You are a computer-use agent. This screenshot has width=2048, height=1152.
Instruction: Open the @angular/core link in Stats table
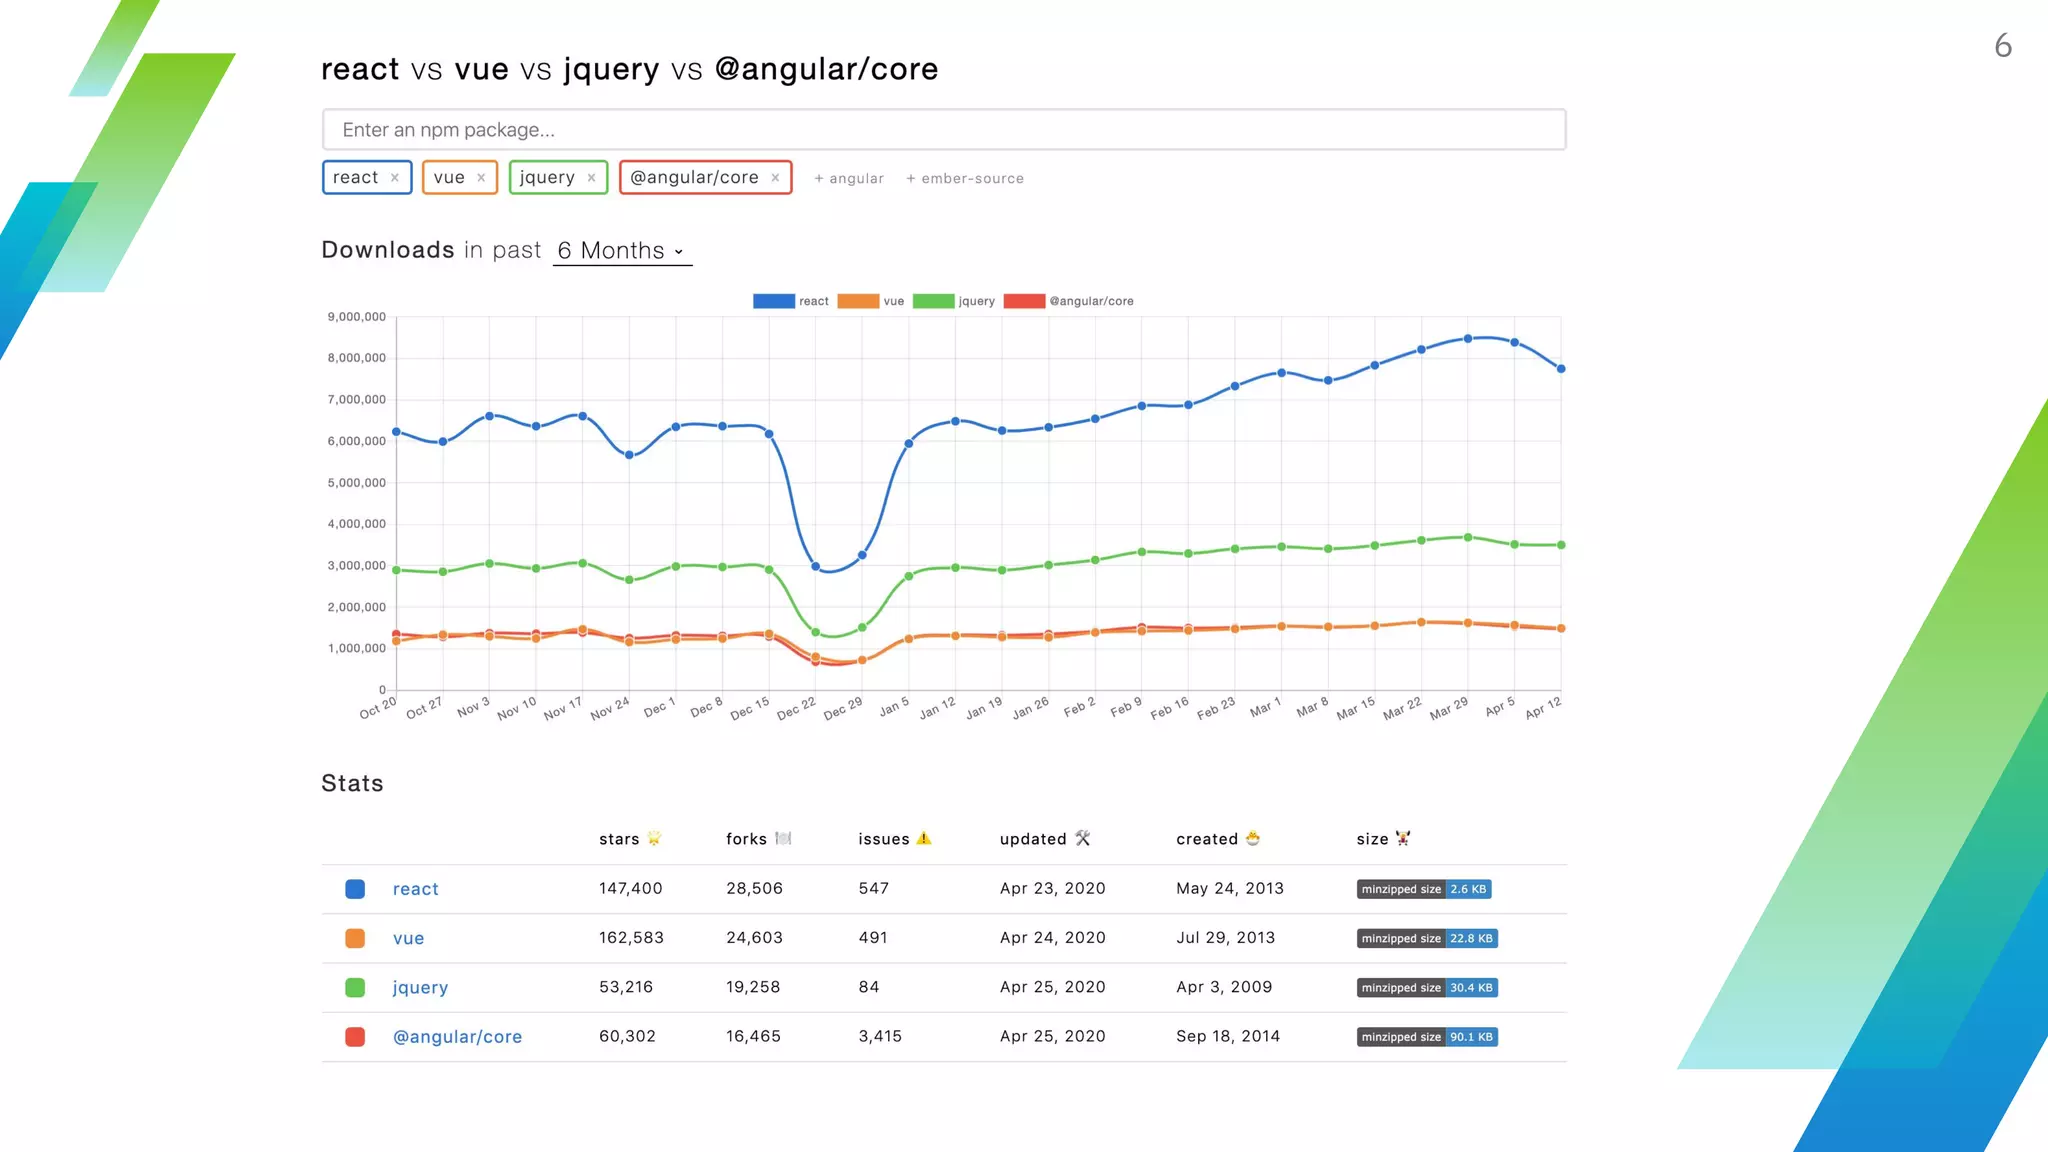click(457, 1037)
